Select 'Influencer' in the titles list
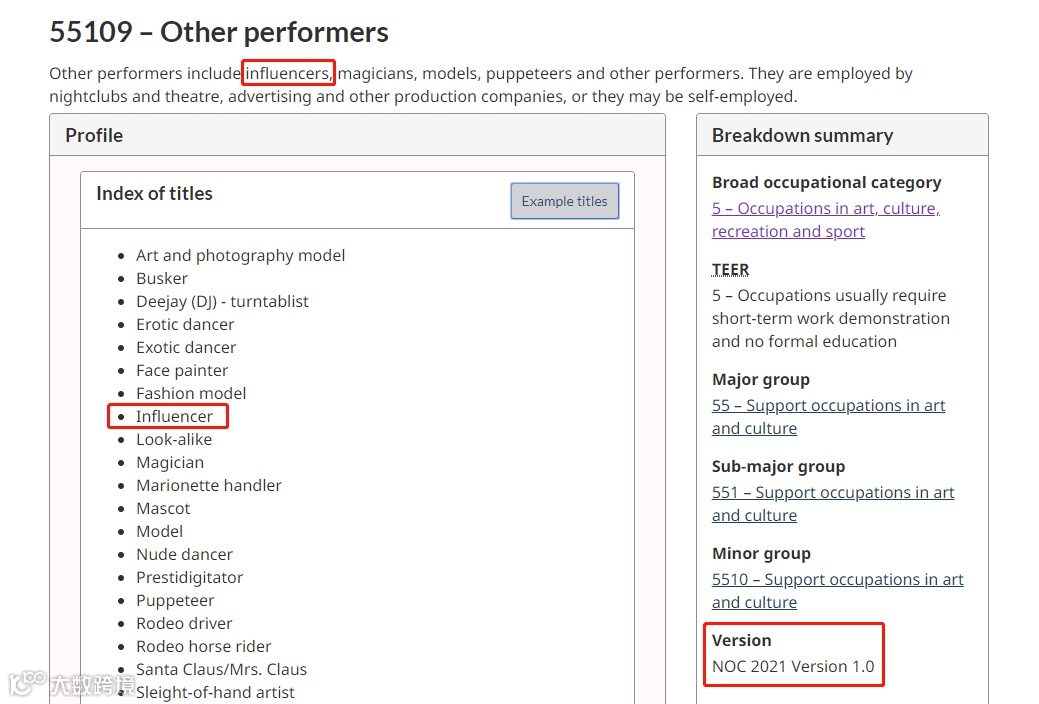 174,417
